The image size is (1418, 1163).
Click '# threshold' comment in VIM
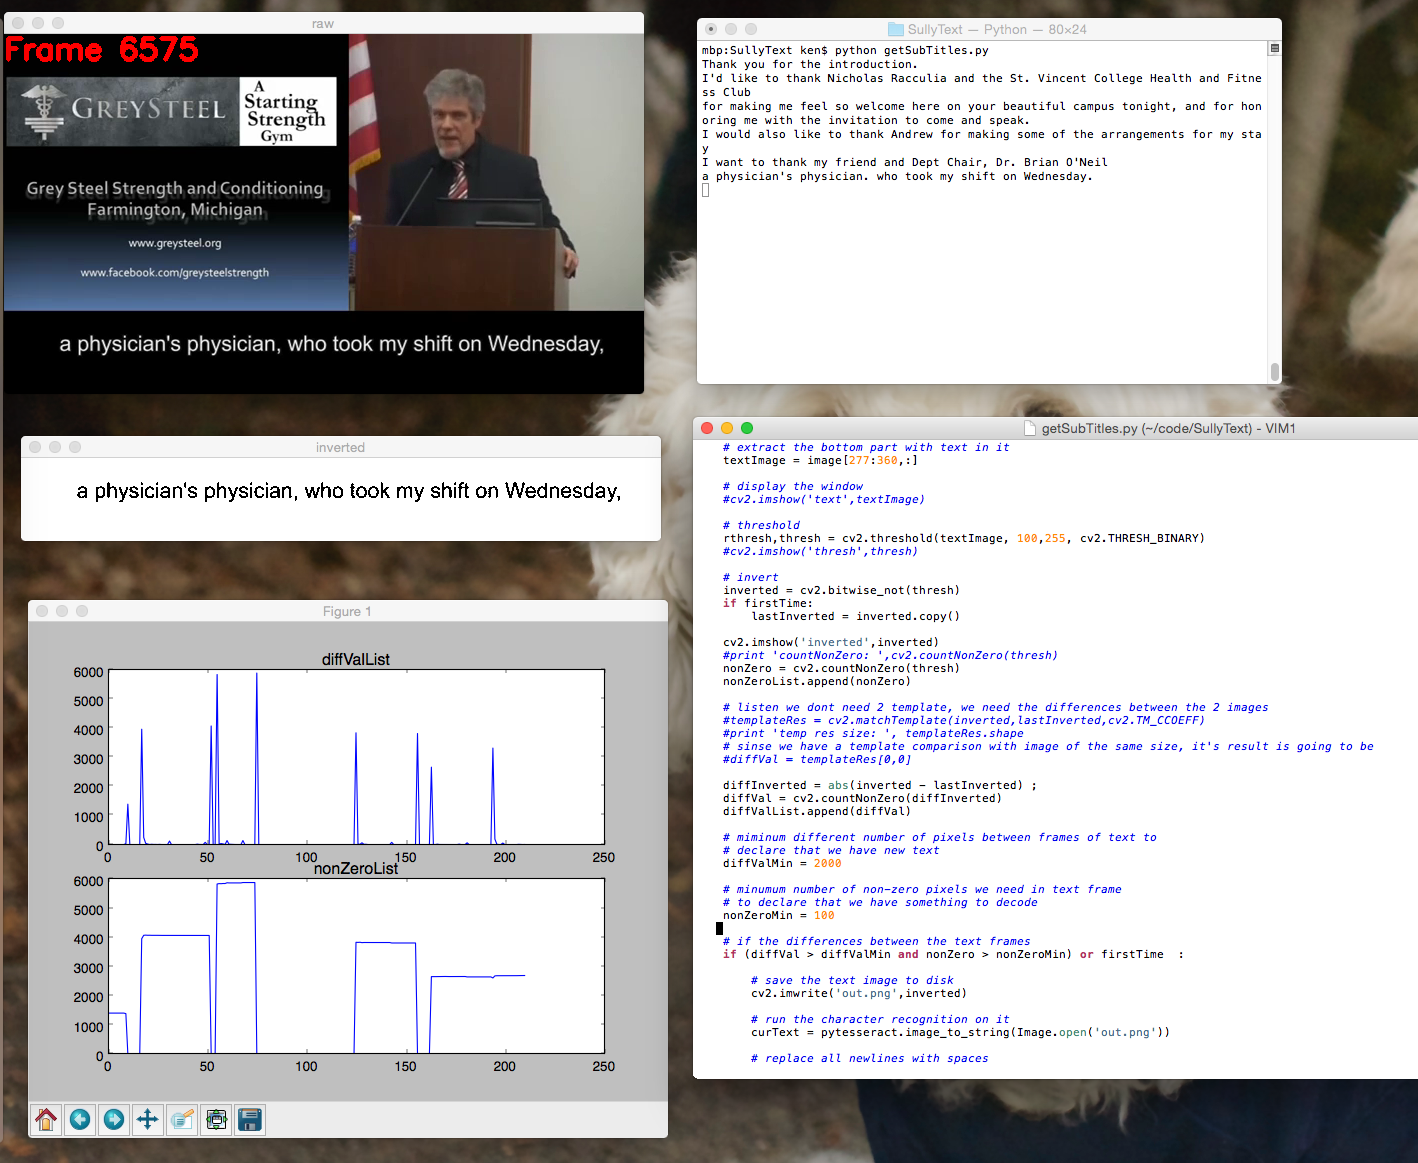761,525
